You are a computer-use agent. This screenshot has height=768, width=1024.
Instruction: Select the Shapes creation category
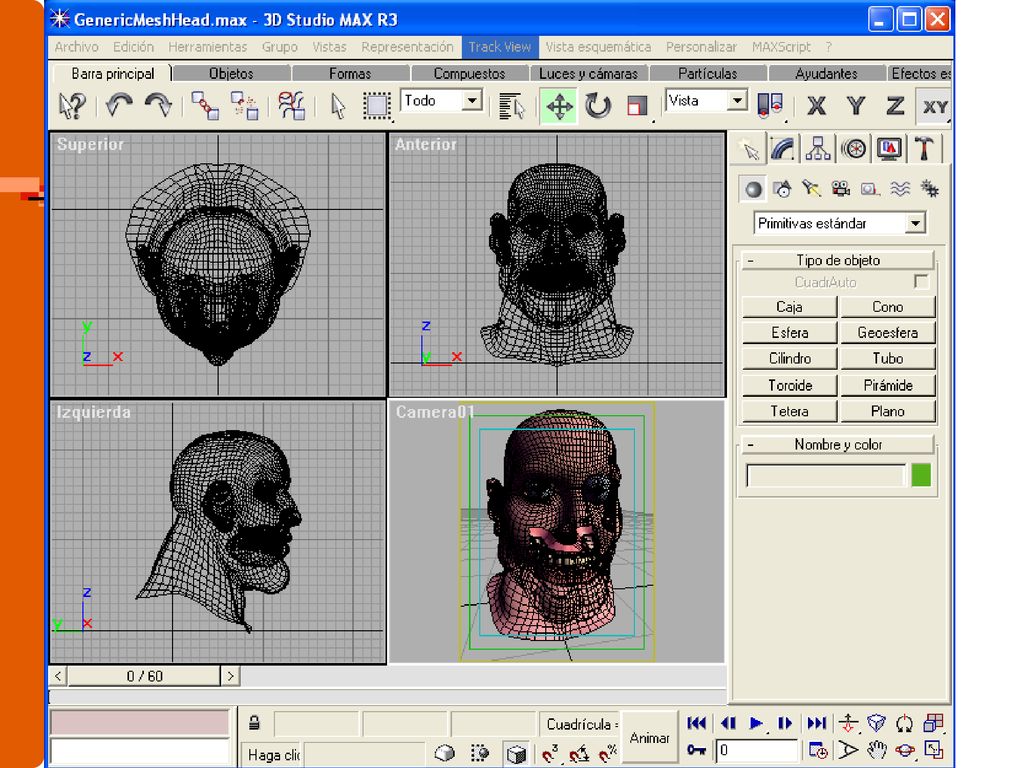[x=782, y=189]
